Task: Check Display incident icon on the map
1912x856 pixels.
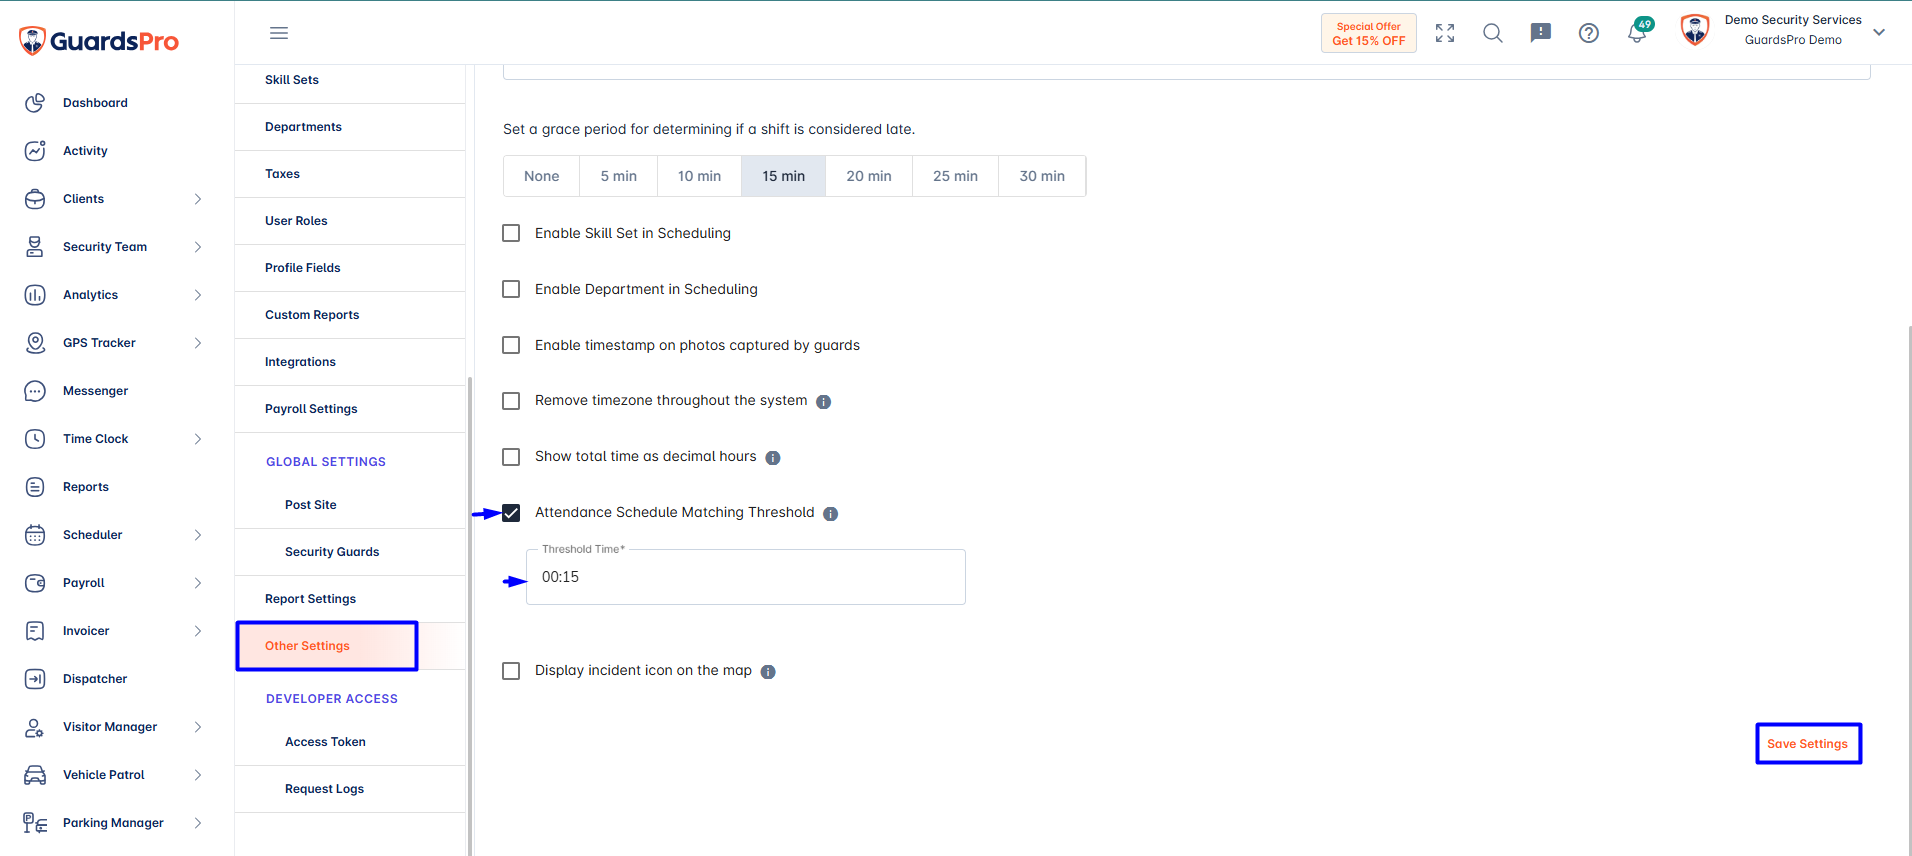Action: point(511,671)
